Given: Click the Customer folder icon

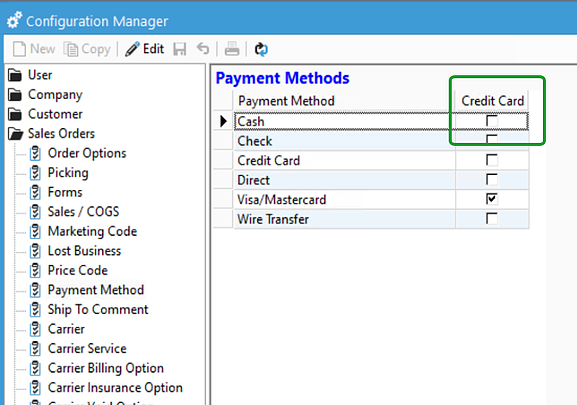Looking at the screenshot, I should pyautogui.click(x=15, y=114).
